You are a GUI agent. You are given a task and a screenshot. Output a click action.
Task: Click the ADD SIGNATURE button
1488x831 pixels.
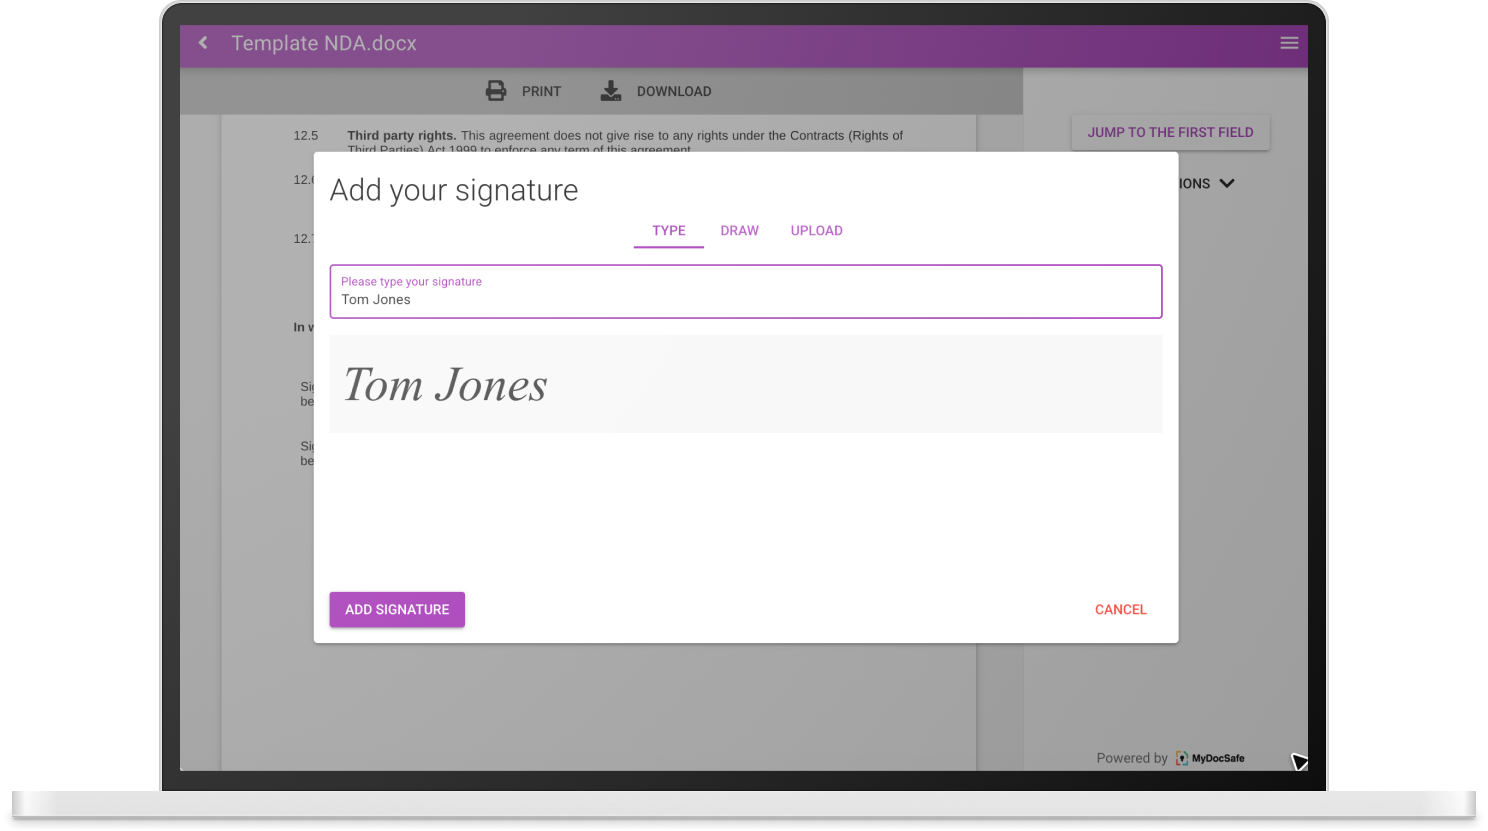(397, 609)
